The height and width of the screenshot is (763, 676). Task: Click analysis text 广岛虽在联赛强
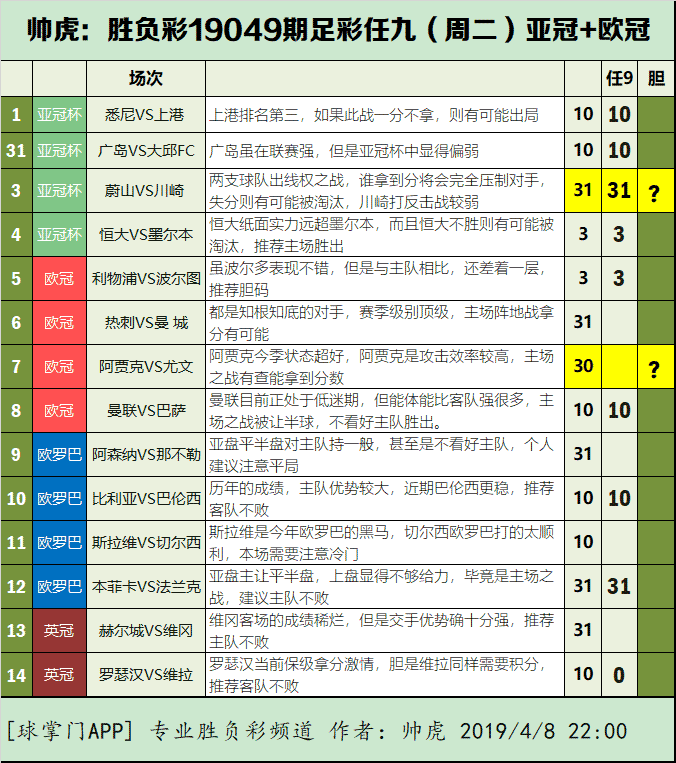[262, 151]
